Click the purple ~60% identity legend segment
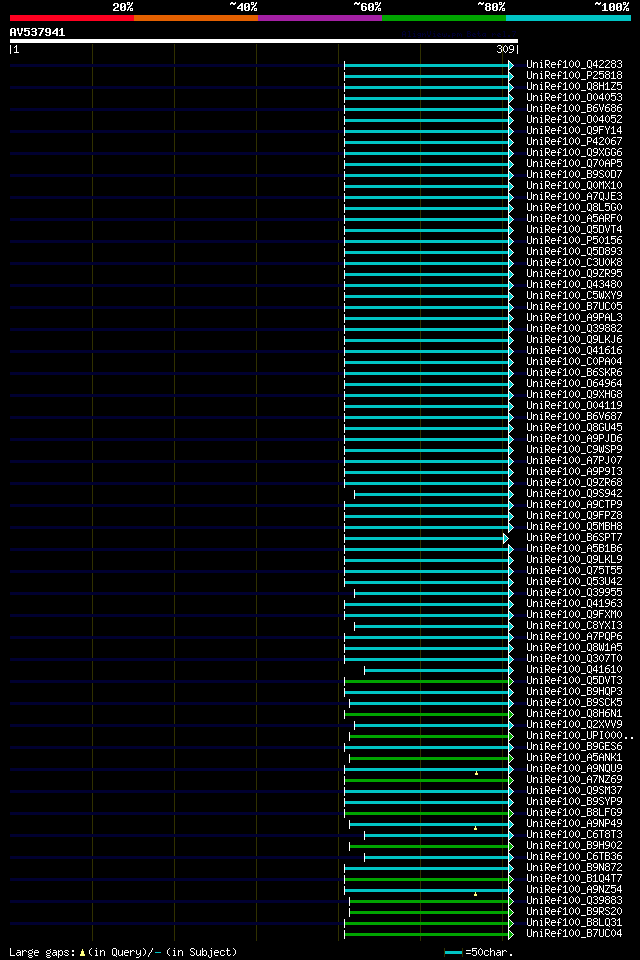 [320, 18]
